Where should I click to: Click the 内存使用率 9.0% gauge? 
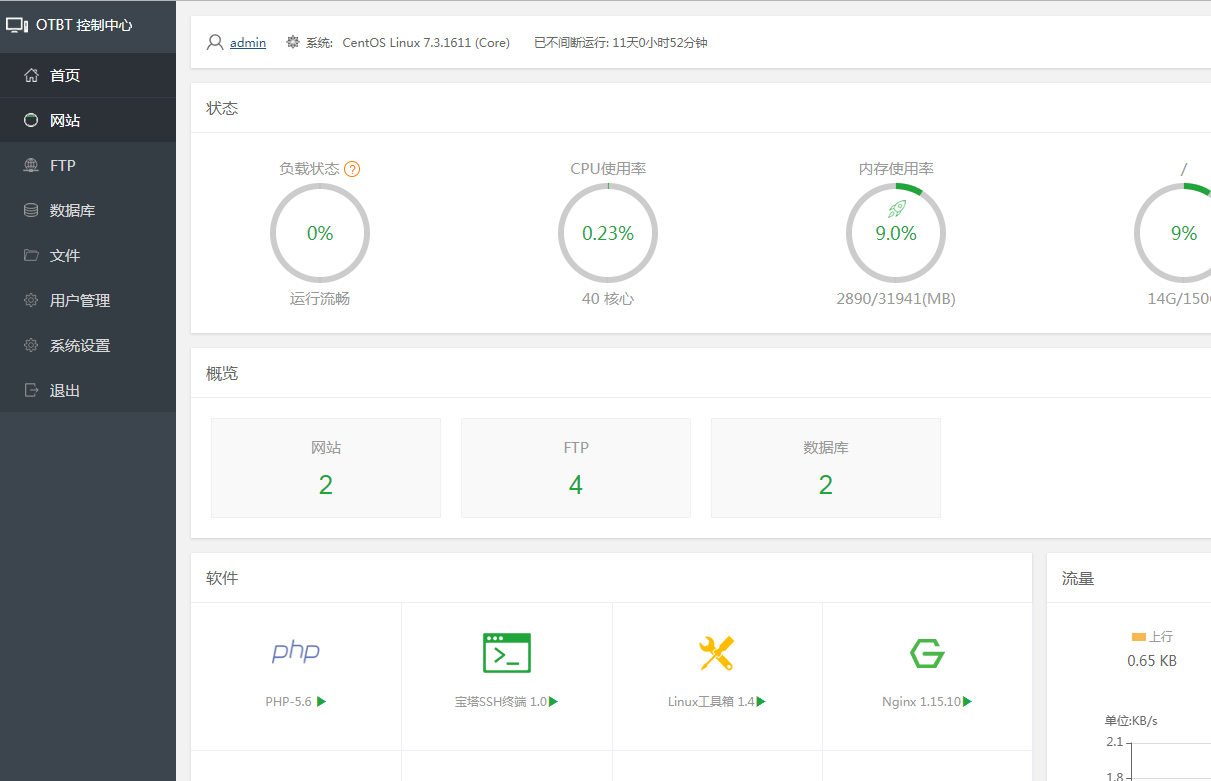[896, 233]
